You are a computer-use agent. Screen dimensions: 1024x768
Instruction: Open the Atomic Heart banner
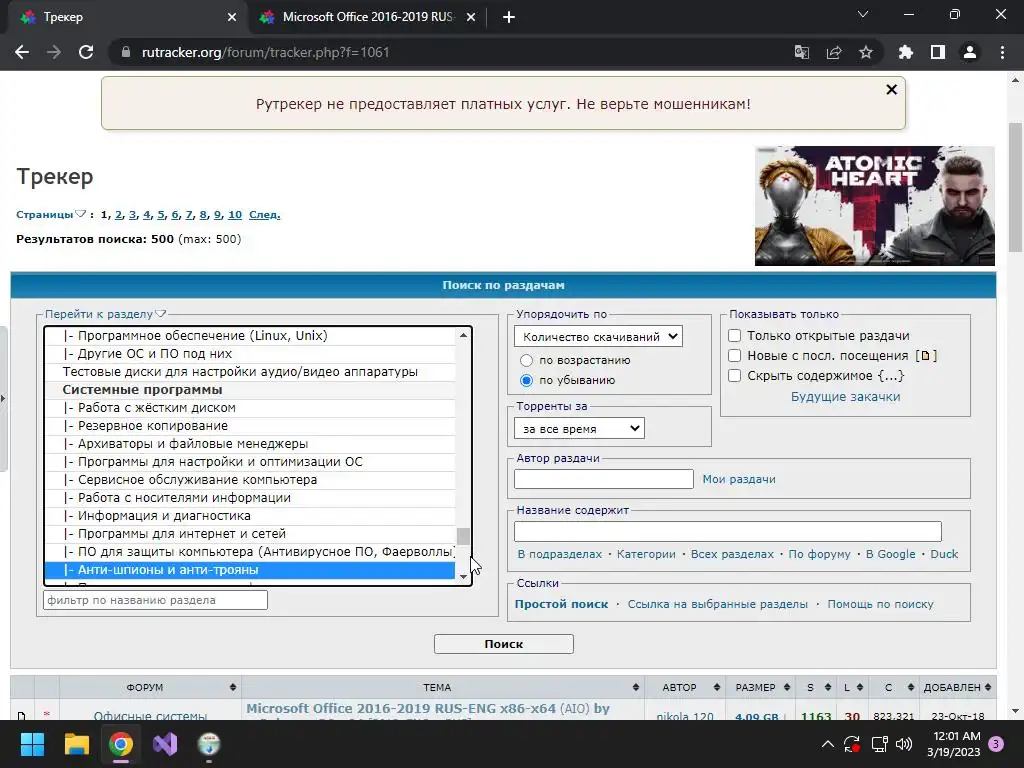point(874,206)
